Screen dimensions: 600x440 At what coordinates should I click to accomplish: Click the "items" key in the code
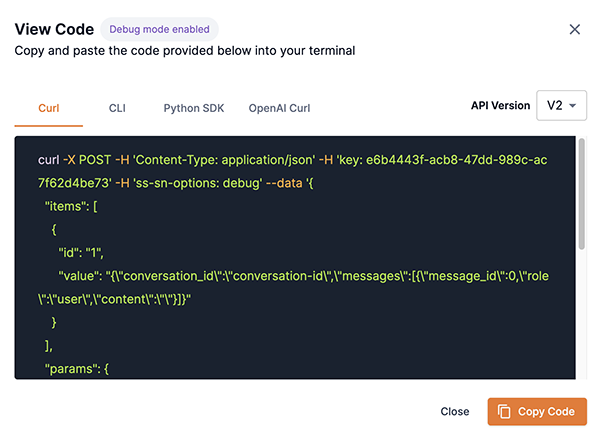(x=68, y=206)
